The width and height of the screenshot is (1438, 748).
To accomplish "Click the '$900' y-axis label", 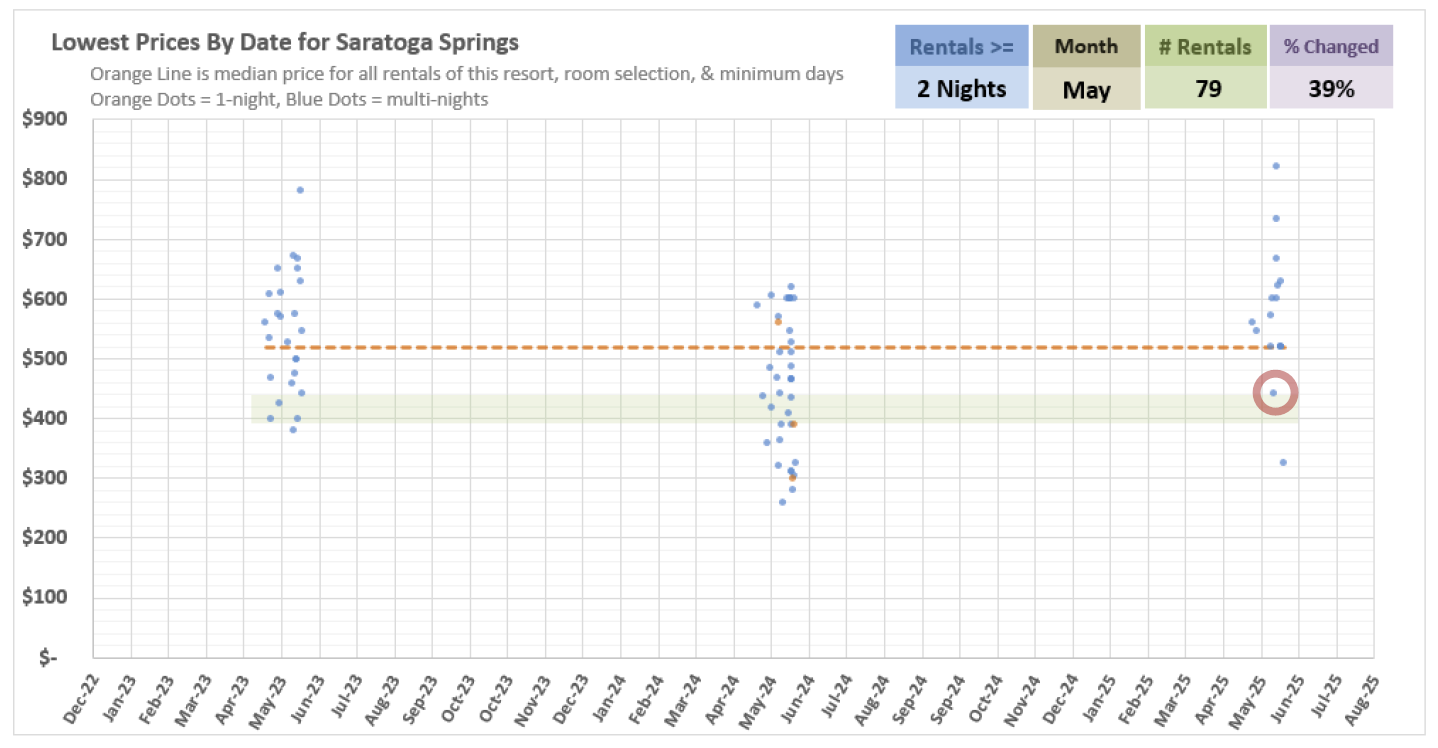I will (x=45, y=120).
